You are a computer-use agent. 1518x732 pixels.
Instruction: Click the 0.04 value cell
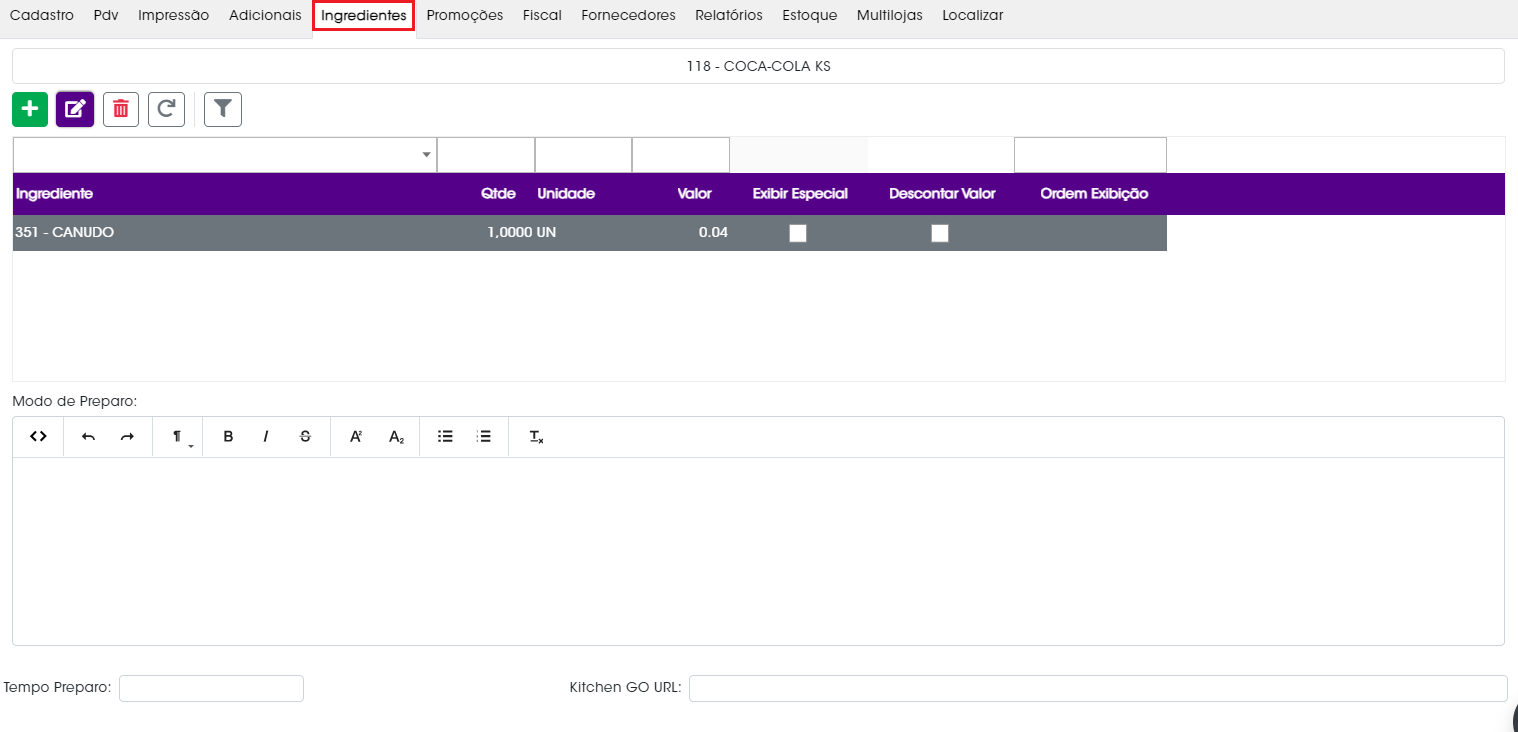(x=713, y=233)
